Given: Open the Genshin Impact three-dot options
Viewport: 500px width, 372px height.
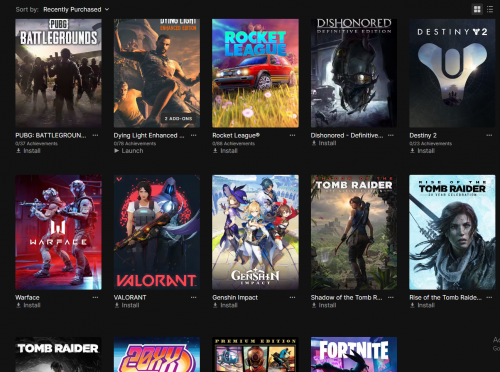Looking at the screenshot, I should [292, 297].
